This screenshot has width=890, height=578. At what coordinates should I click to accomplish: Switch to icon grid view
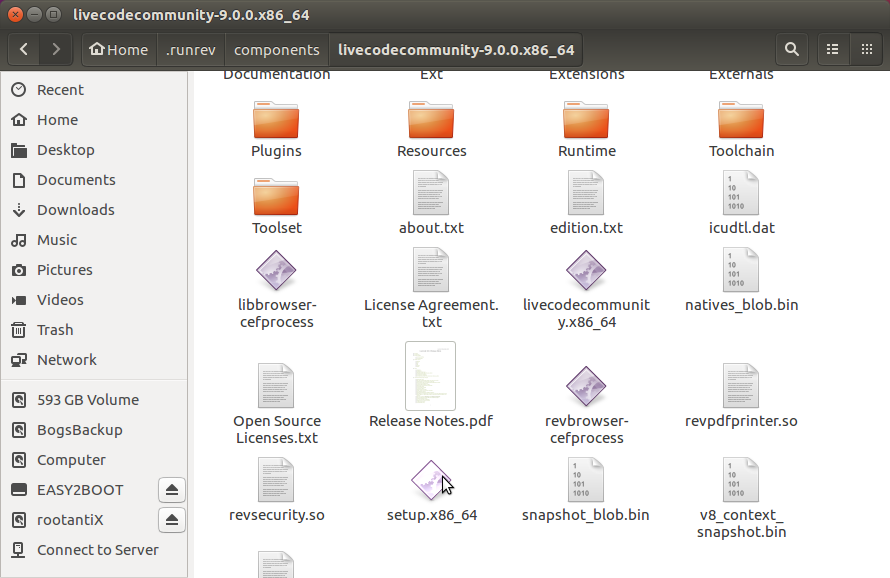867,50
